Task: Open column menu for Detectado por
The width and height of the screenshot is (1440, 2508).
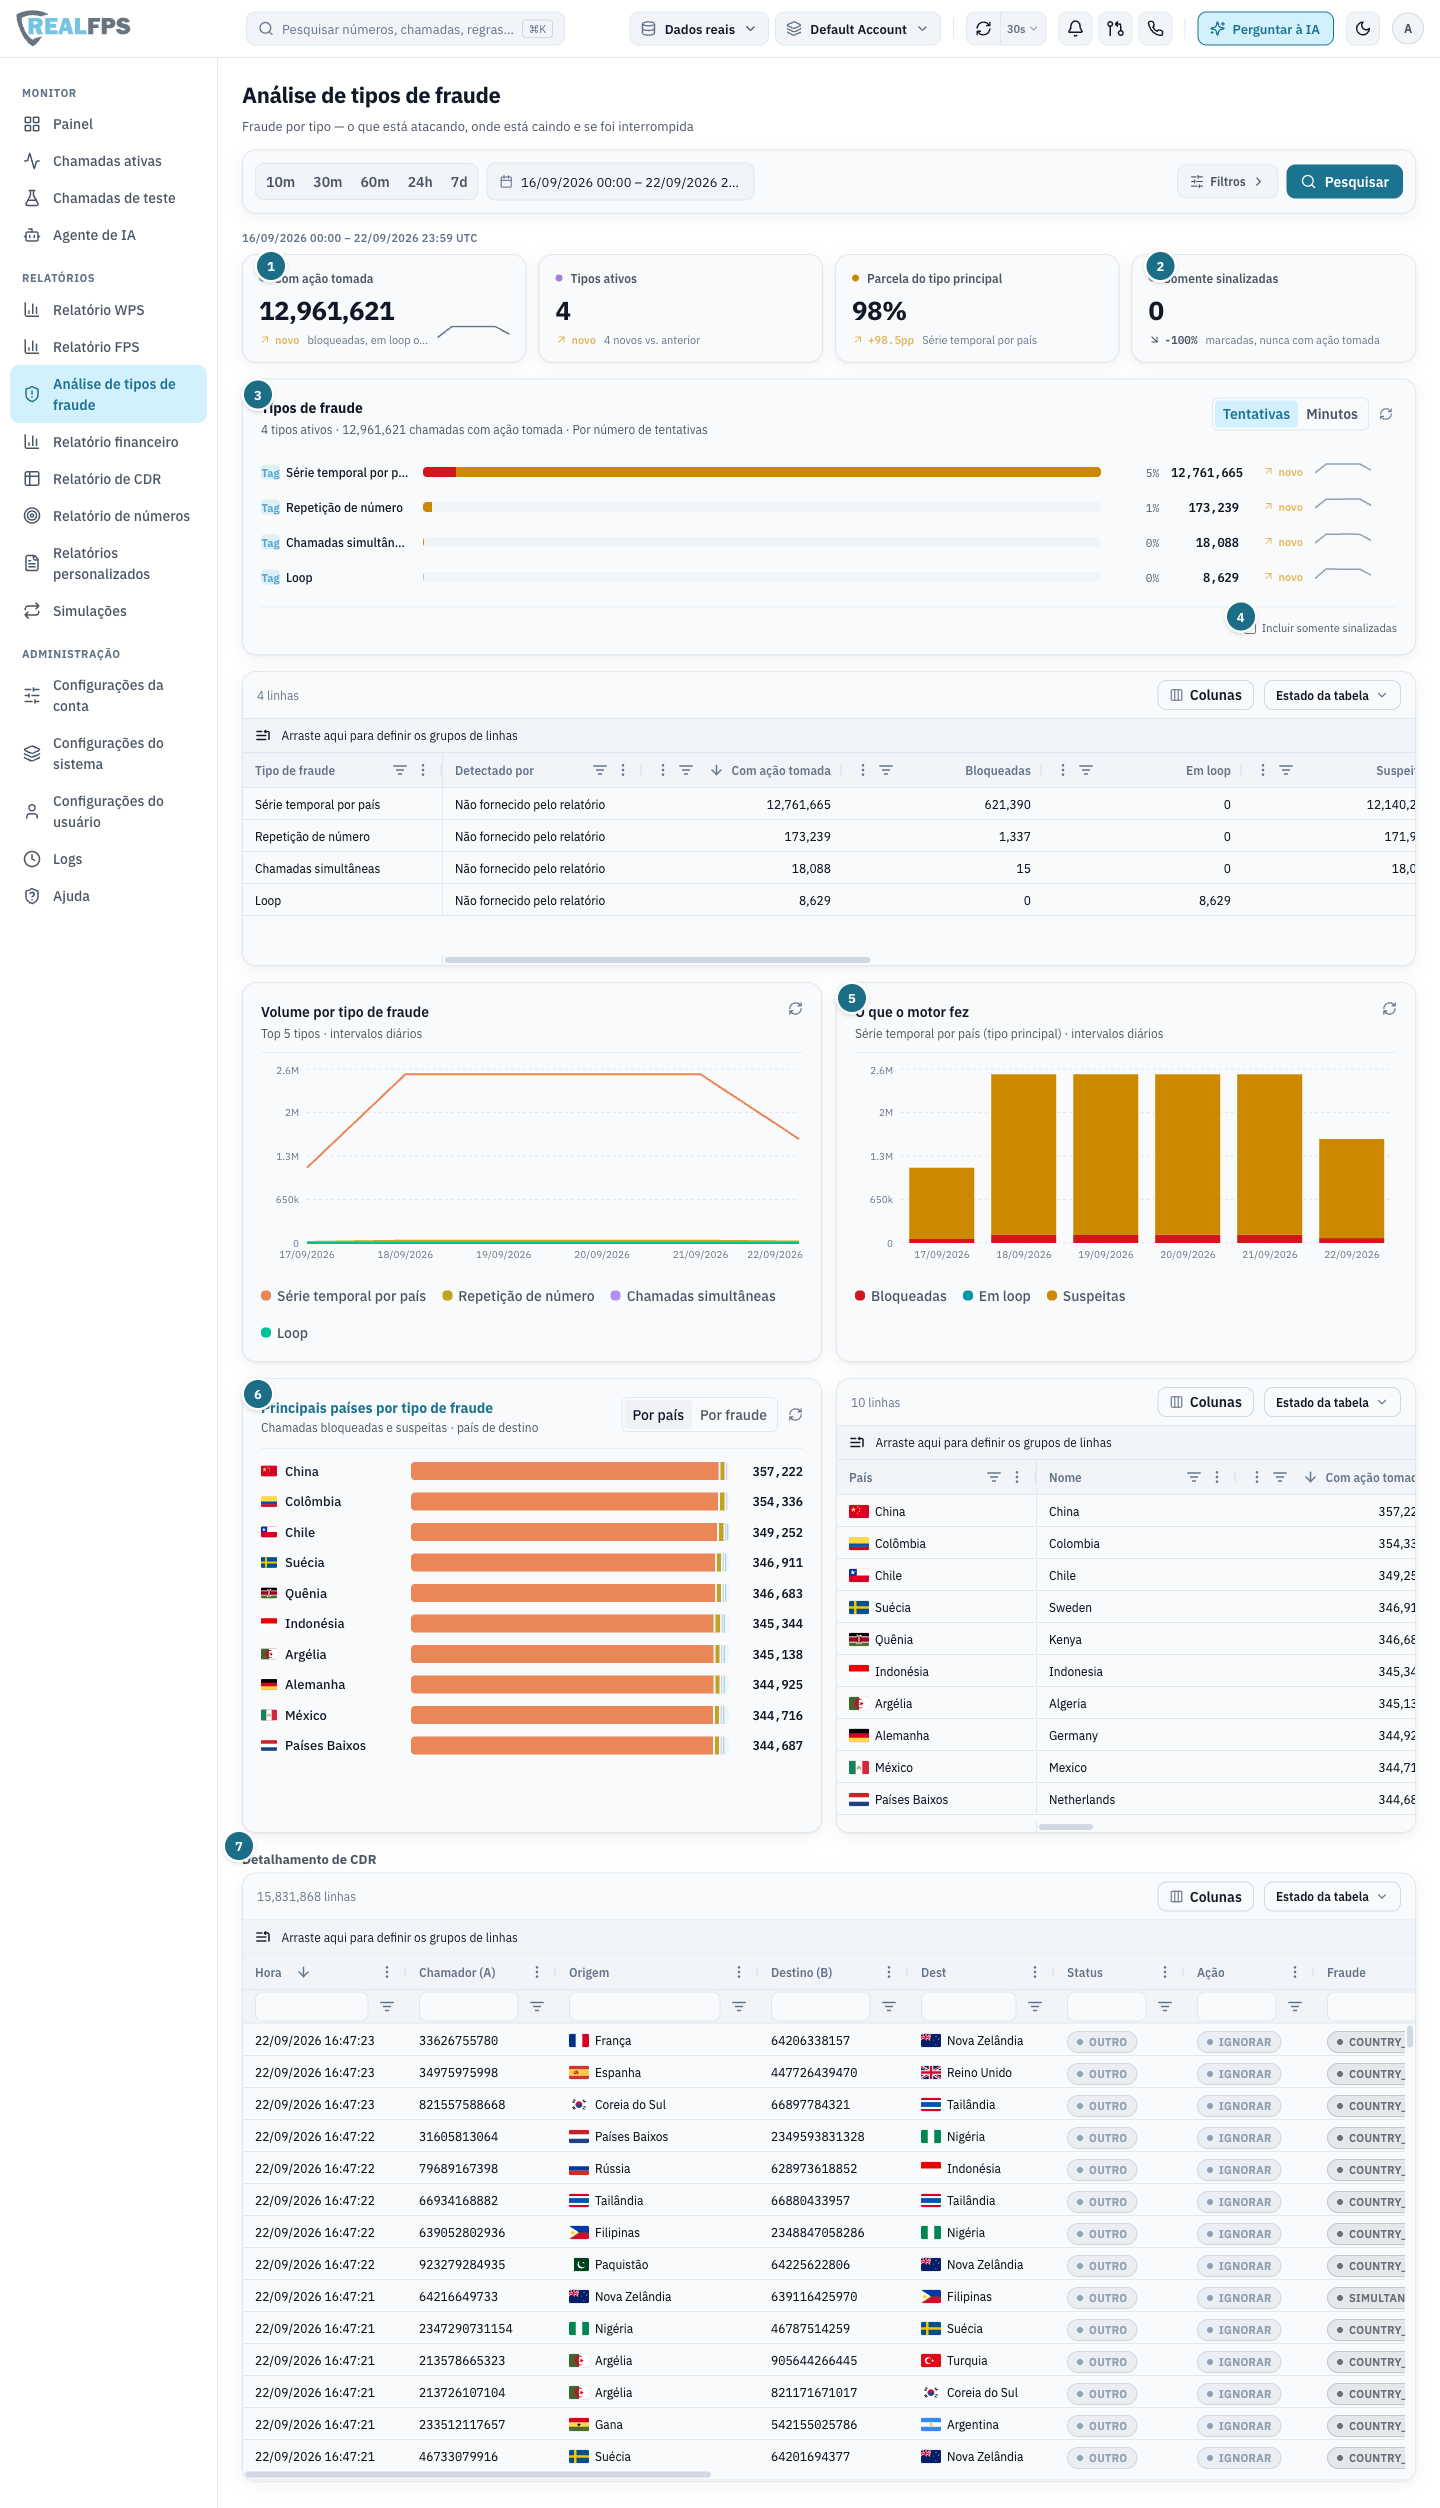Action: 623,771
